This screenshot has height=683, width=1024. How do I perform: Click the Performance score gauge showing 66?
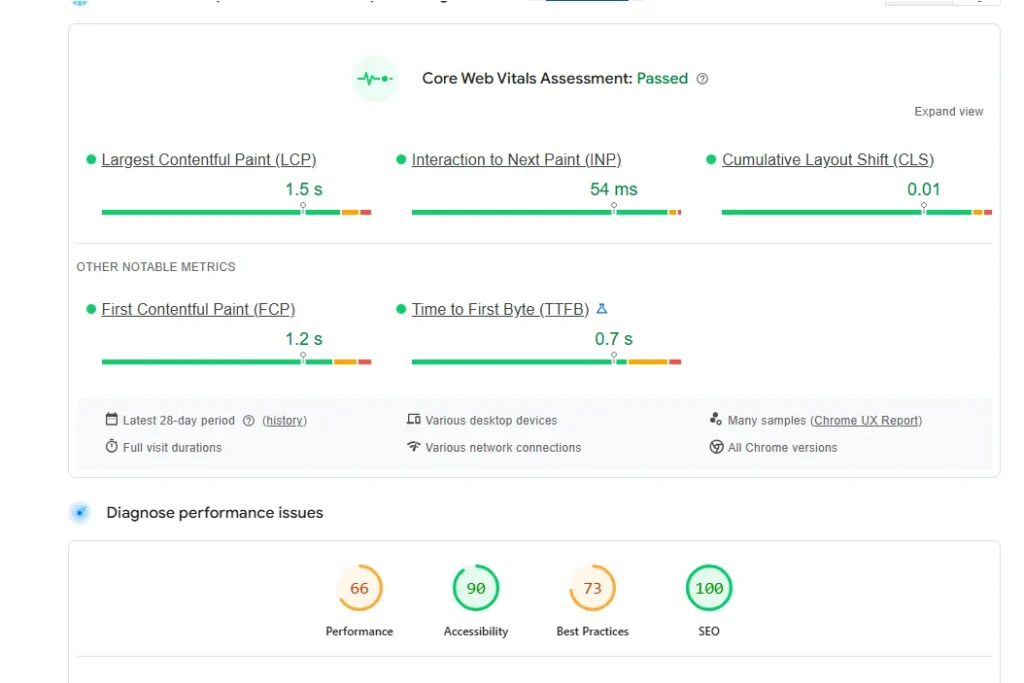(x=360, y=589)
